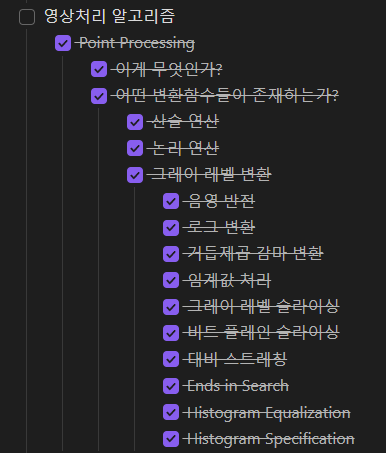Uncheck the 음영 반전 checkbox

pos(171,201)
